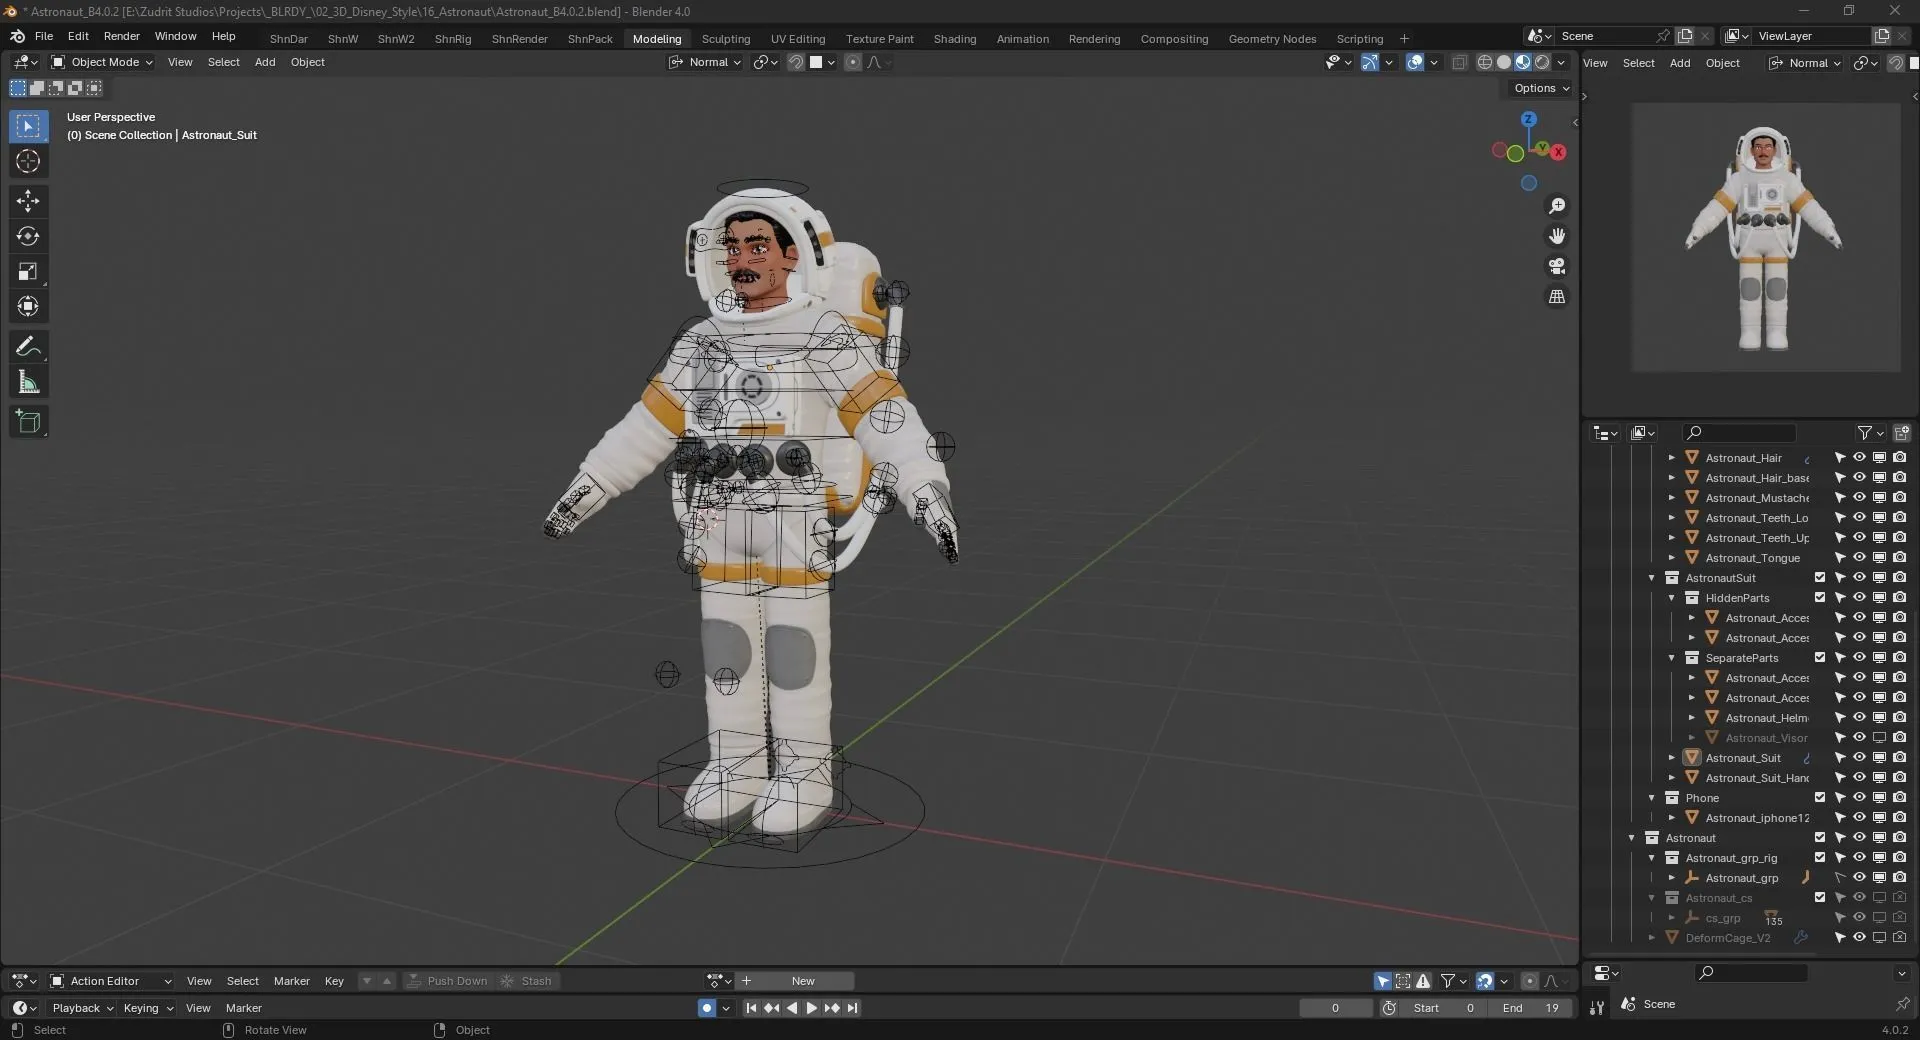Screen dimensions: 1920x1040
Task: Enable auto keying record button in timeline
Action: [707, 1008]
